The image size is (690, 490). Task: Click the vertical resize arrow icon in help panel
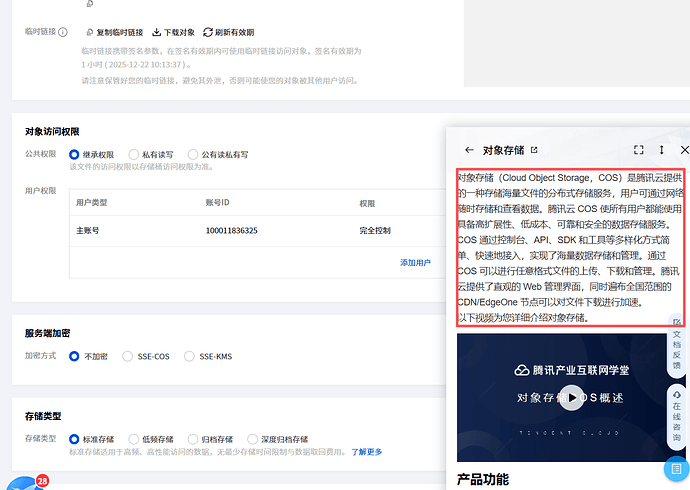point(661,150)
